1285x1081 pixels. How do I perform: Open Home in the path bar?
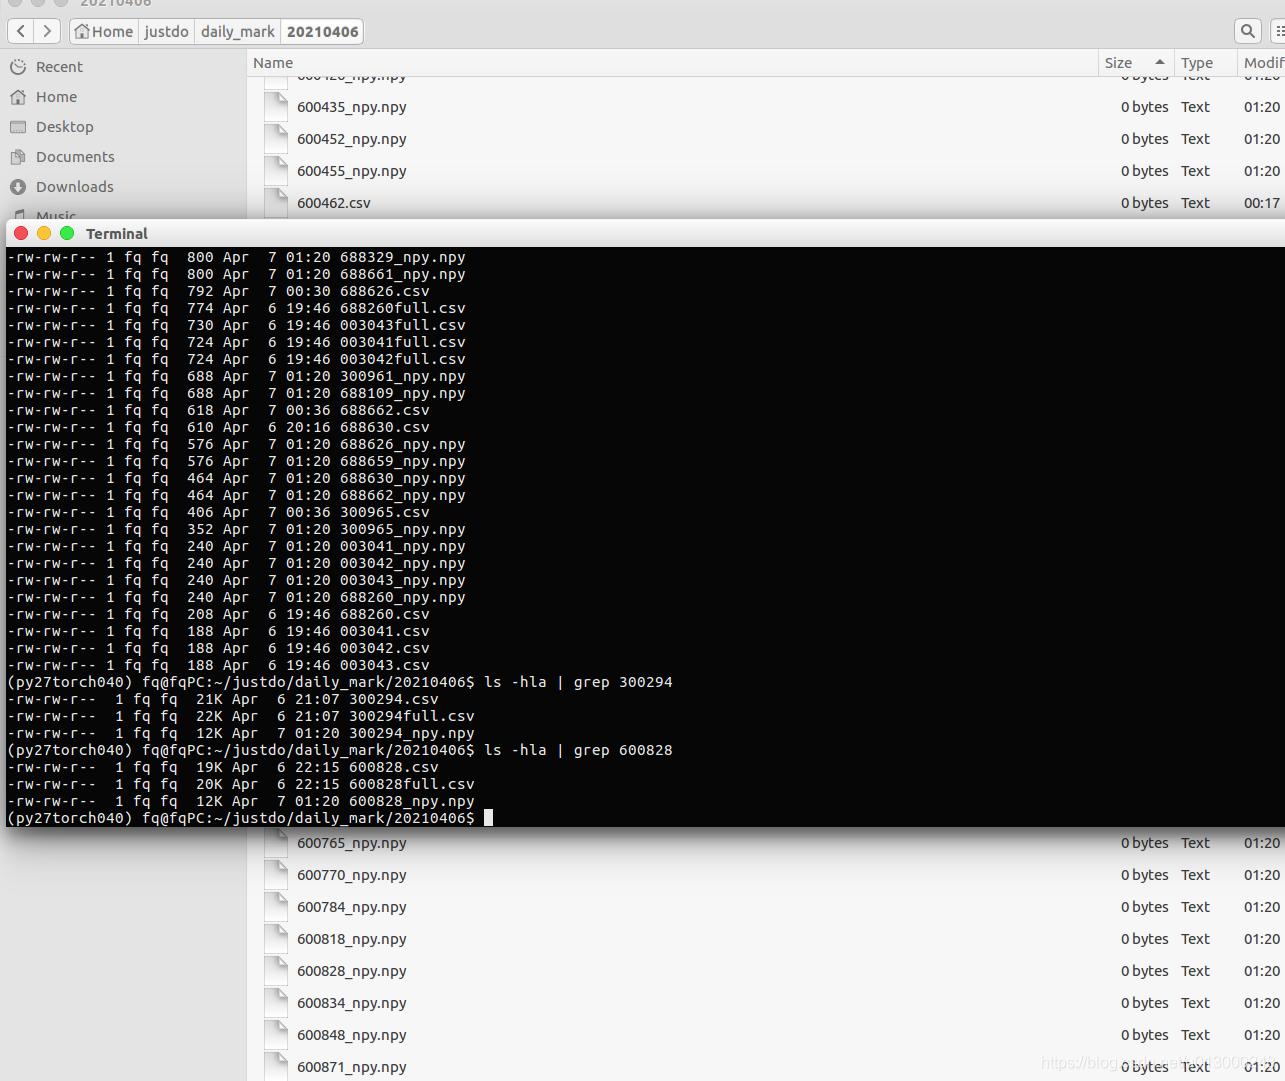104,31
